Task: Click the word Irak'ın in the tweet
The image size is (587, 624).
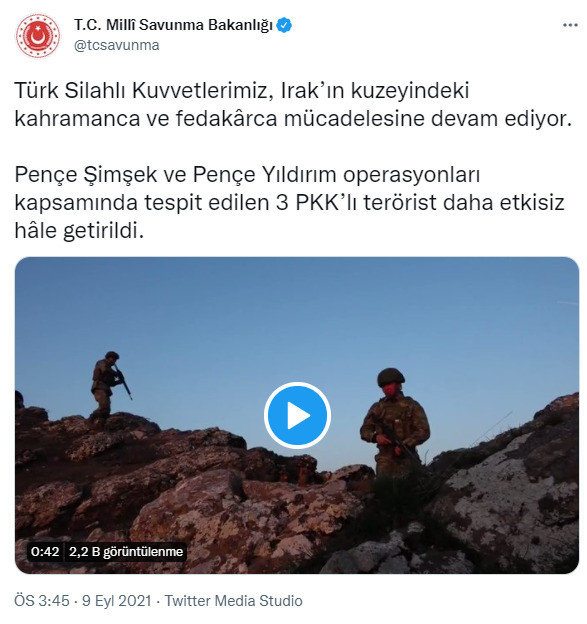Action: tap(312, 91)
